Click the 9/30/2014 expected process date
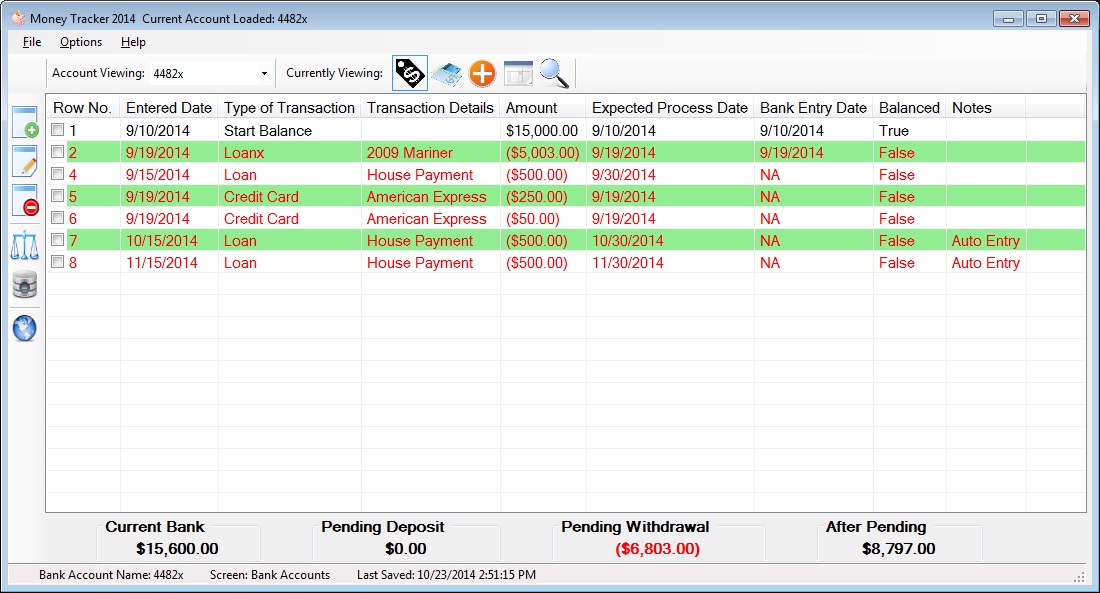Image resolution: width=1100 pixels, height=593 pixels. click(x=624, y=175)
